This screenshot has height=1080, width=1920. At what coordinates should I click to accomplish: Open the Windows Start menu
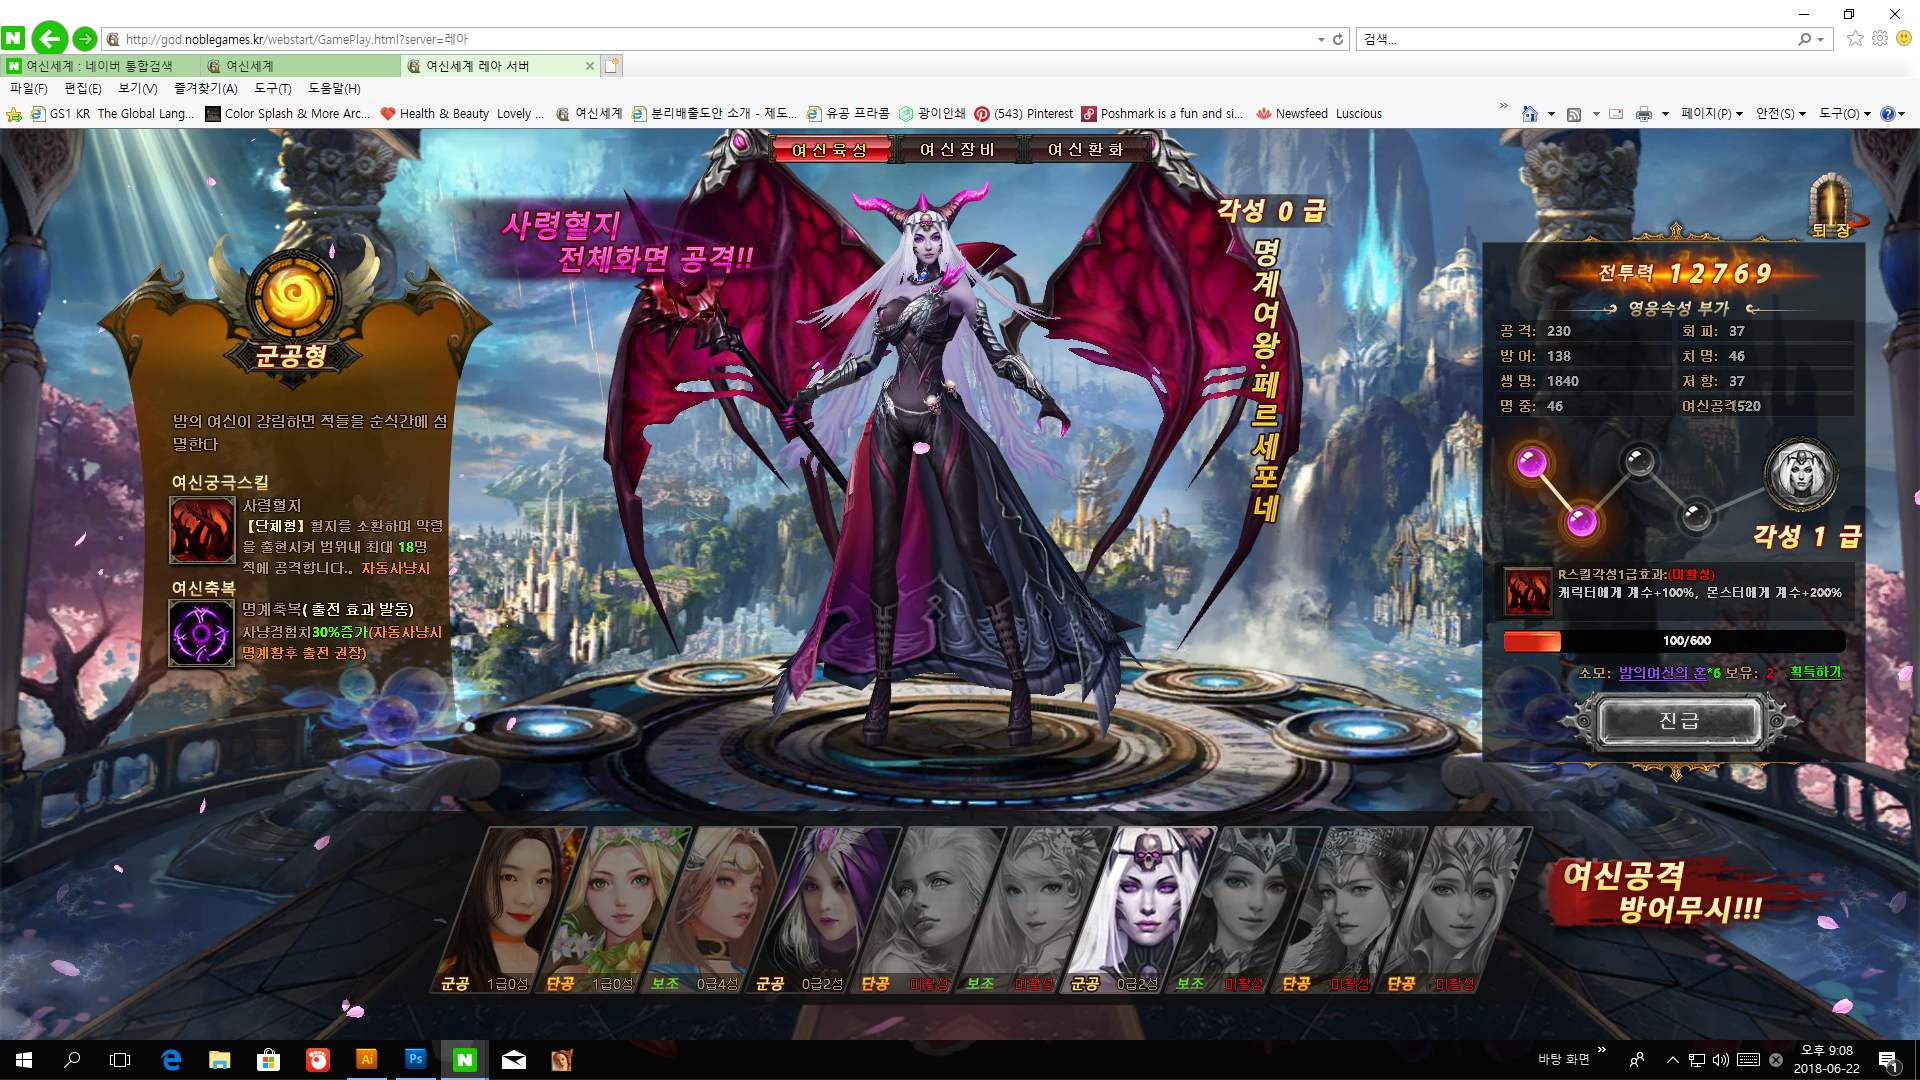point(24,1060)
